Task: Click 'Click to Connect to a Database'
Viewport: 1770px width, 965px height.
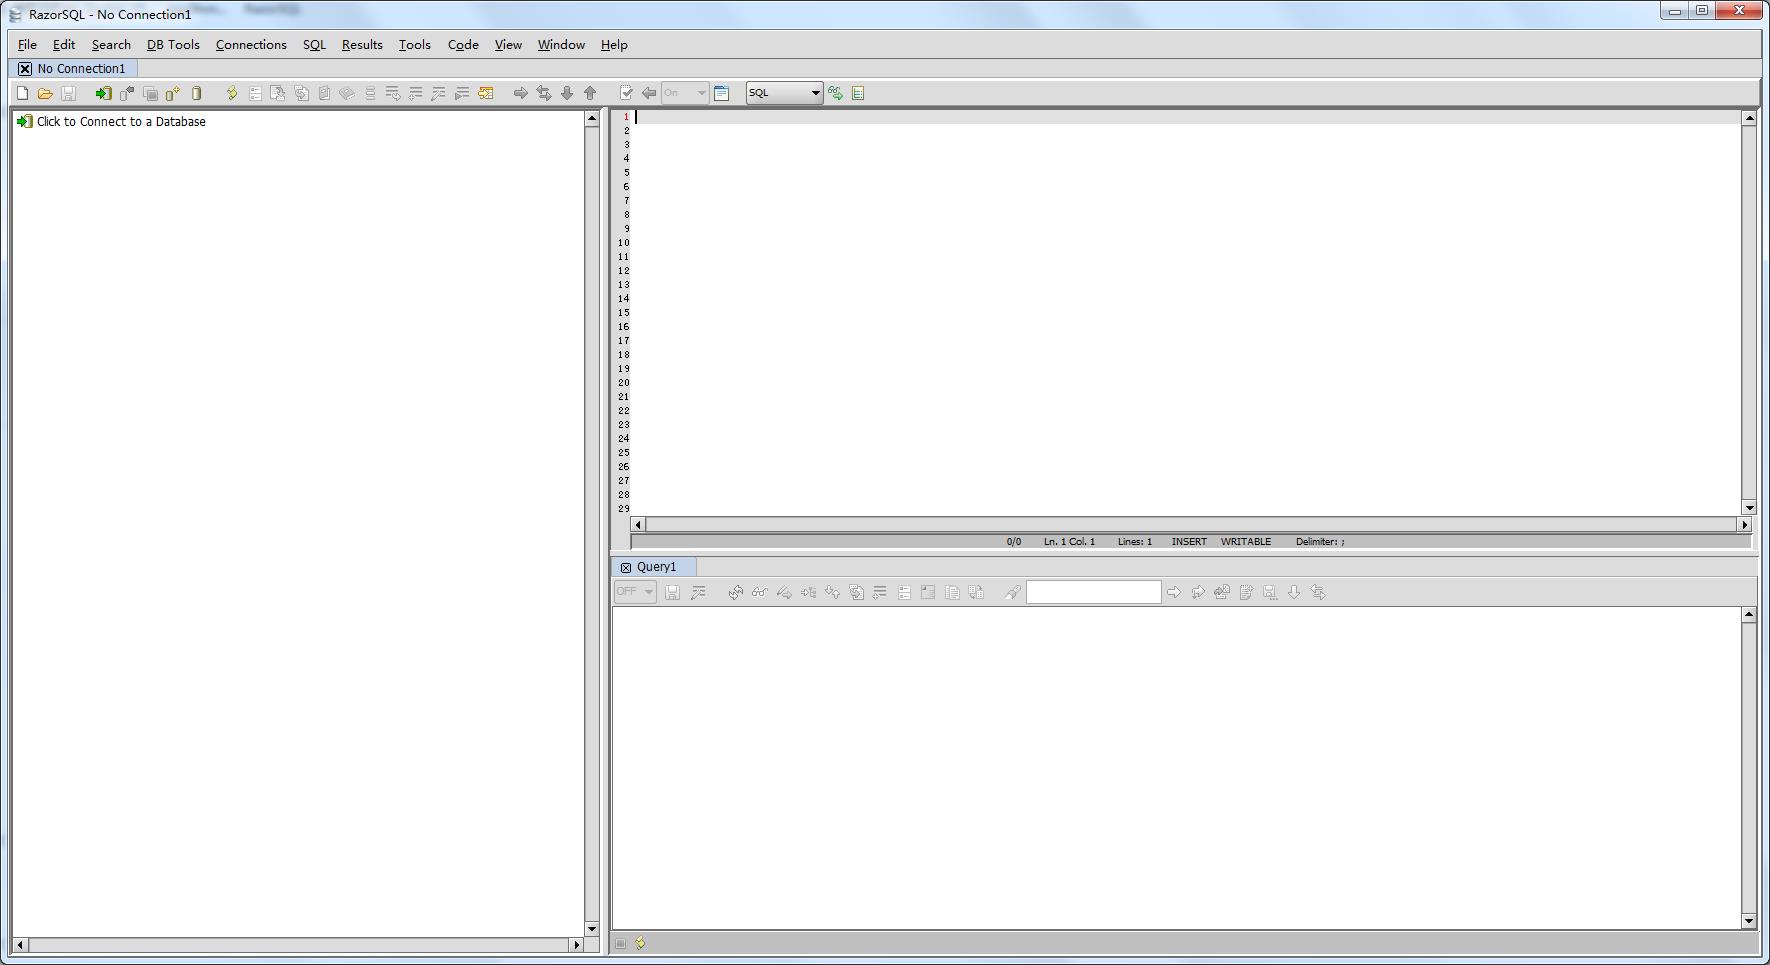Action: tap(121, 122)
